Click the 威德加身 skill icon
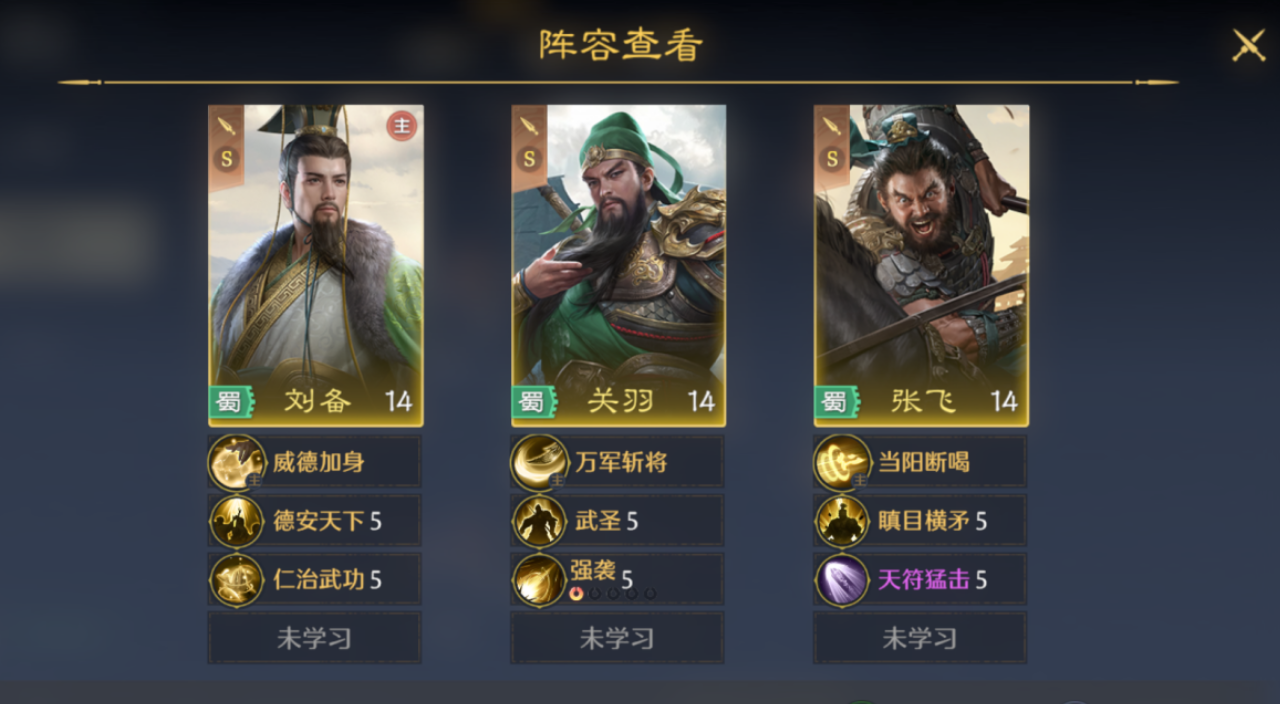The image size is (1280, 704). point(237,463)
